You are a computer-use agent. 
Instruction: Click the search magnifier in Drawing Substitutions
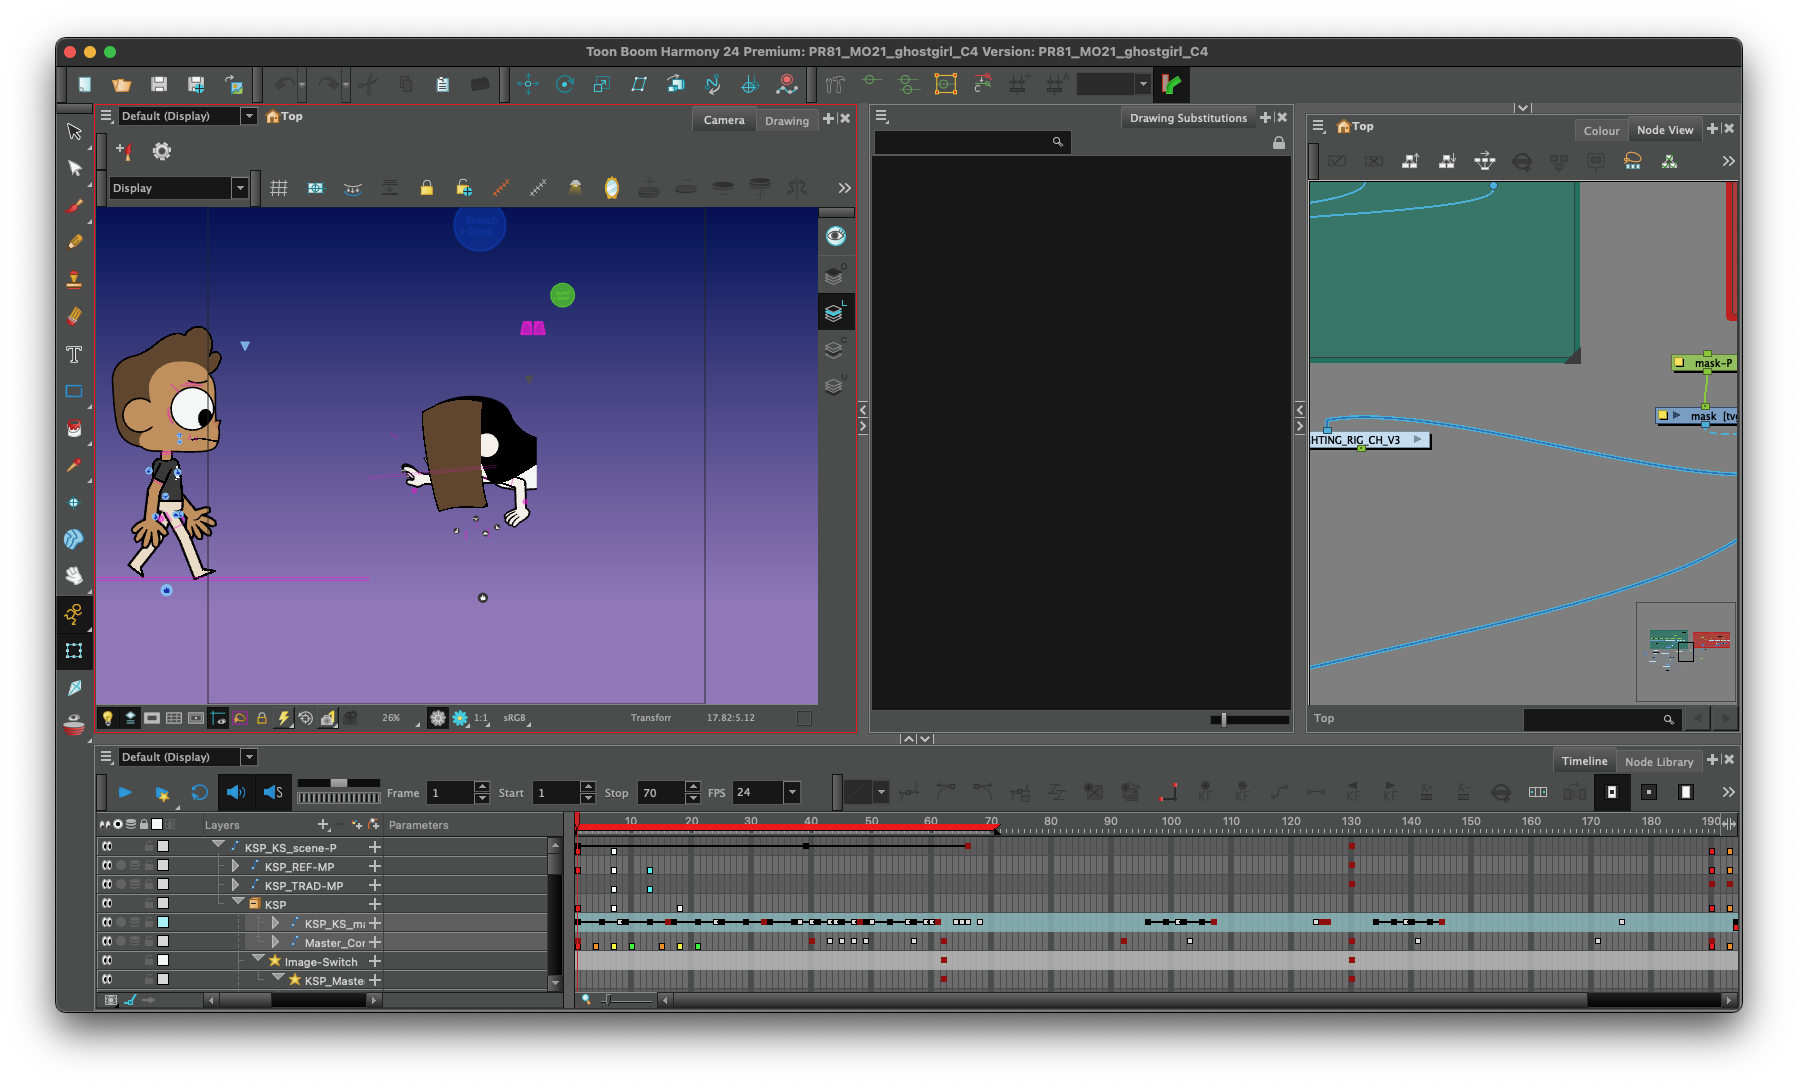coord(1058,142)
